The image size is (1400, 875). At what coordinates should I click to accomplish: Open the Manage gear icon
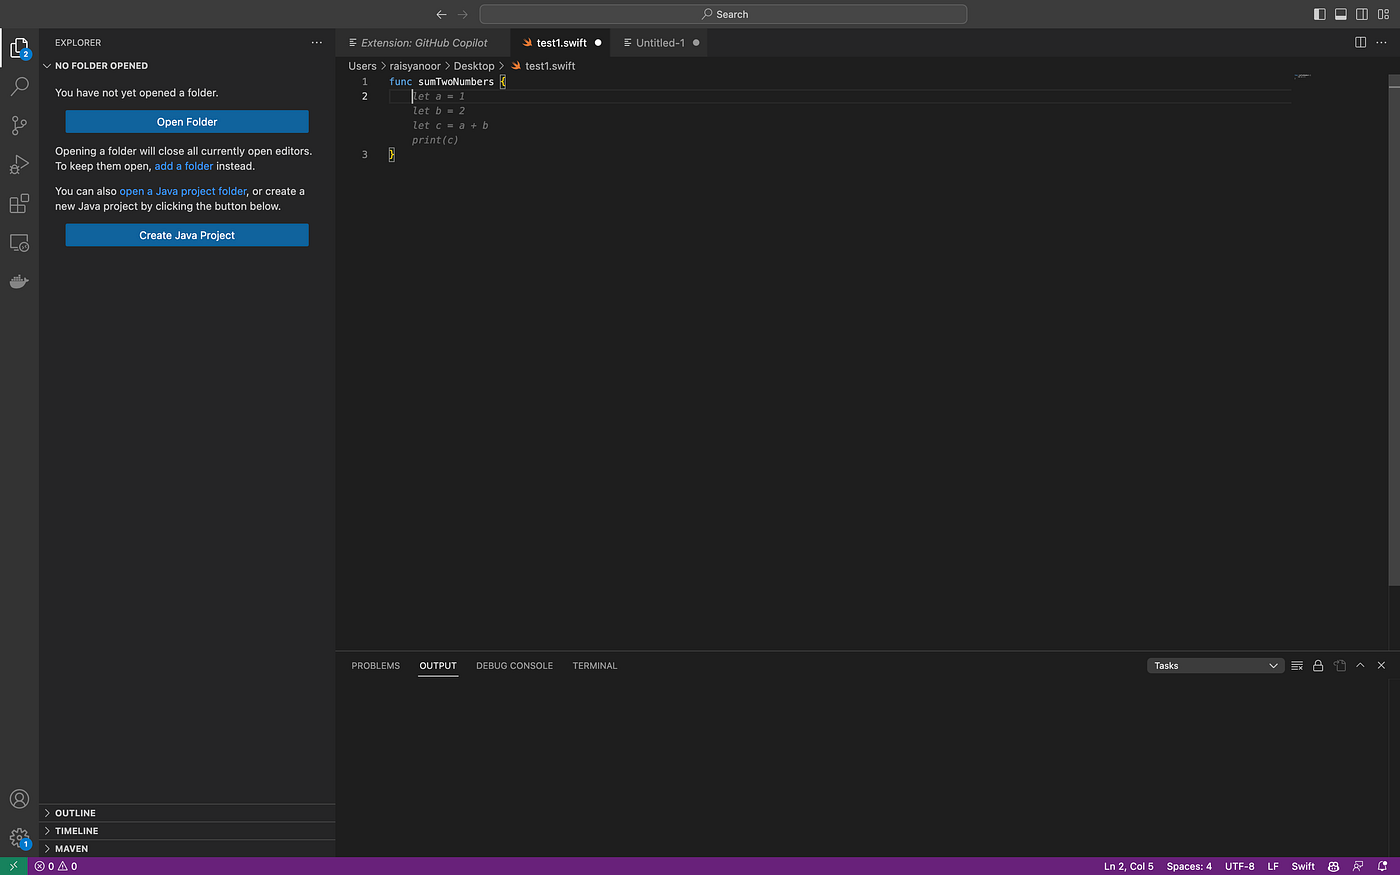(19, 838)
